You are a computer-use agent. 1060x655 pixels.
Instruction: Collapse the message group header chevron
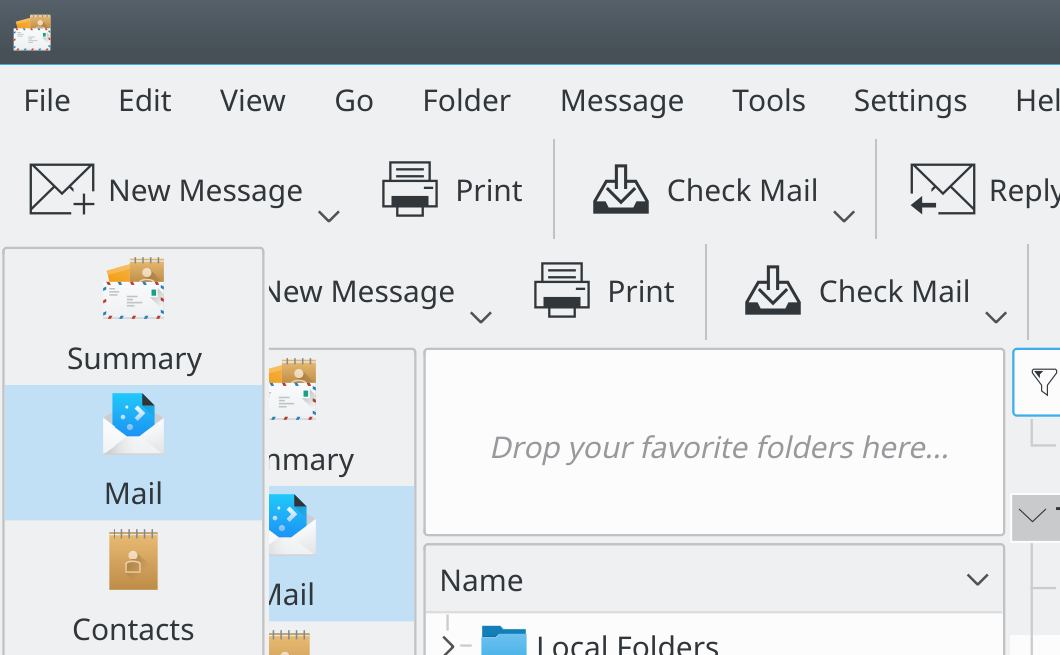[1032, 516]
